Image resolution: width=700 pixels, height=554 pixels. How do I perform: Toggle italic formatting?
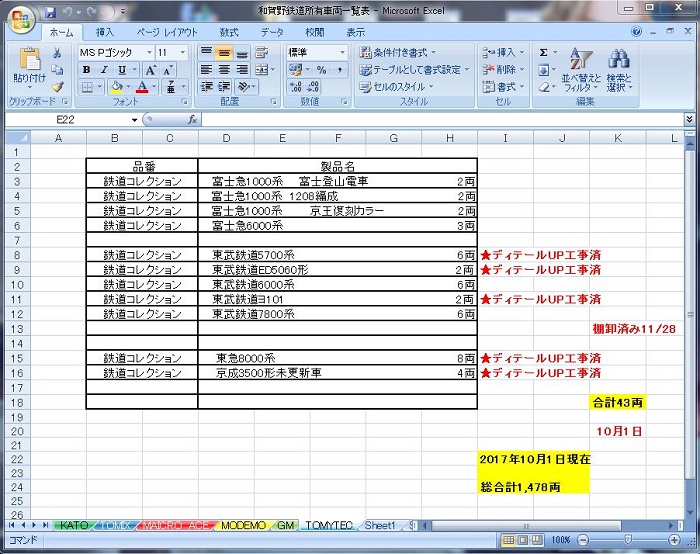(104, 70)
